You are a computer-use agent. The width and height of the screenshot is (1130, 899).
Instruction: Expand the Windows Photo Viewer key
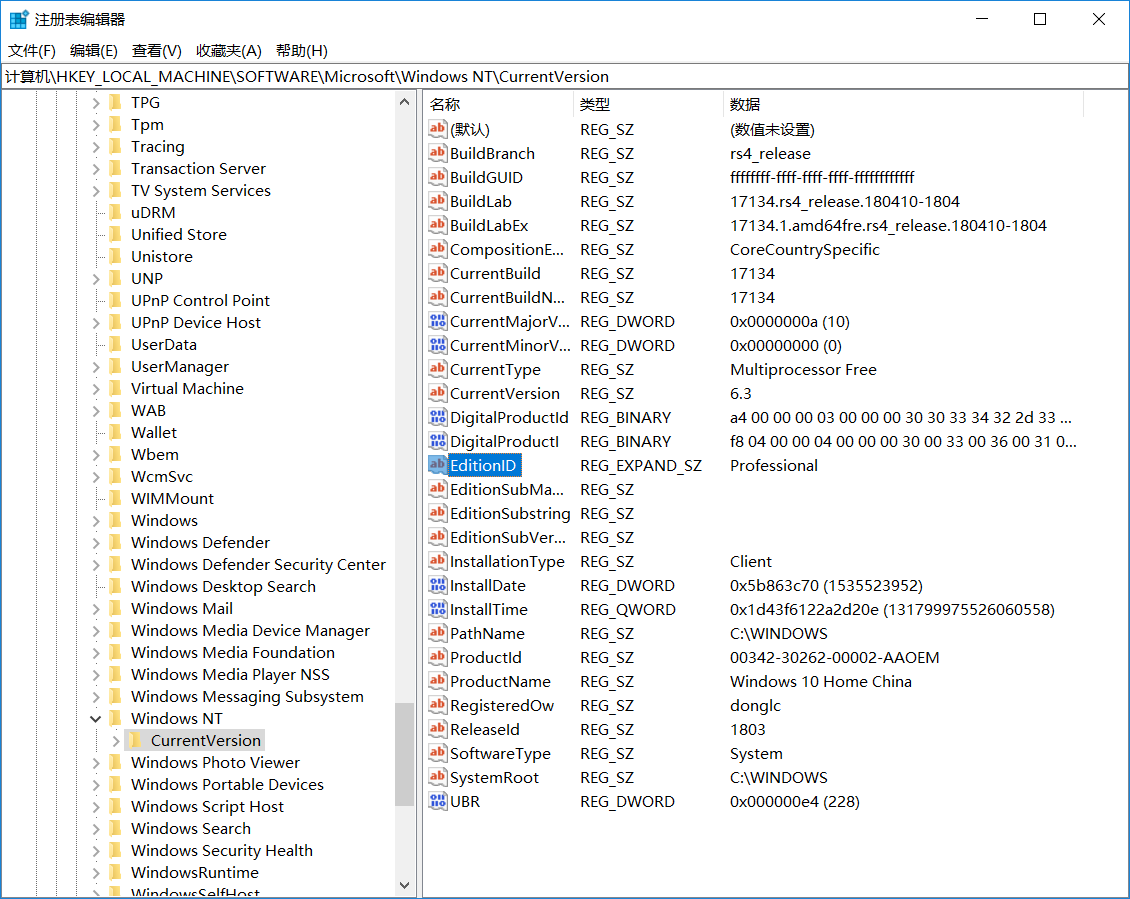96,763
